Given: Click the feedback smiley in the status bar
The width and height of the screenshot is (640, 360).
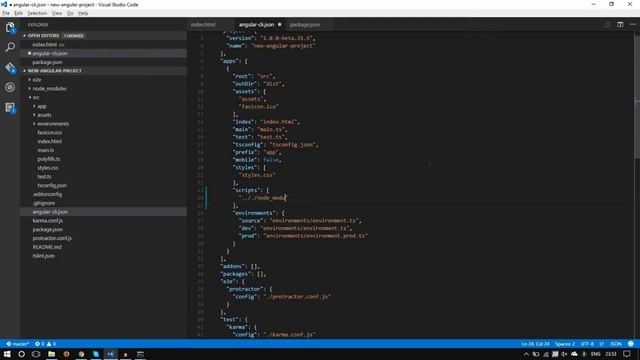Looking at the screenshot, I should 631,344.
